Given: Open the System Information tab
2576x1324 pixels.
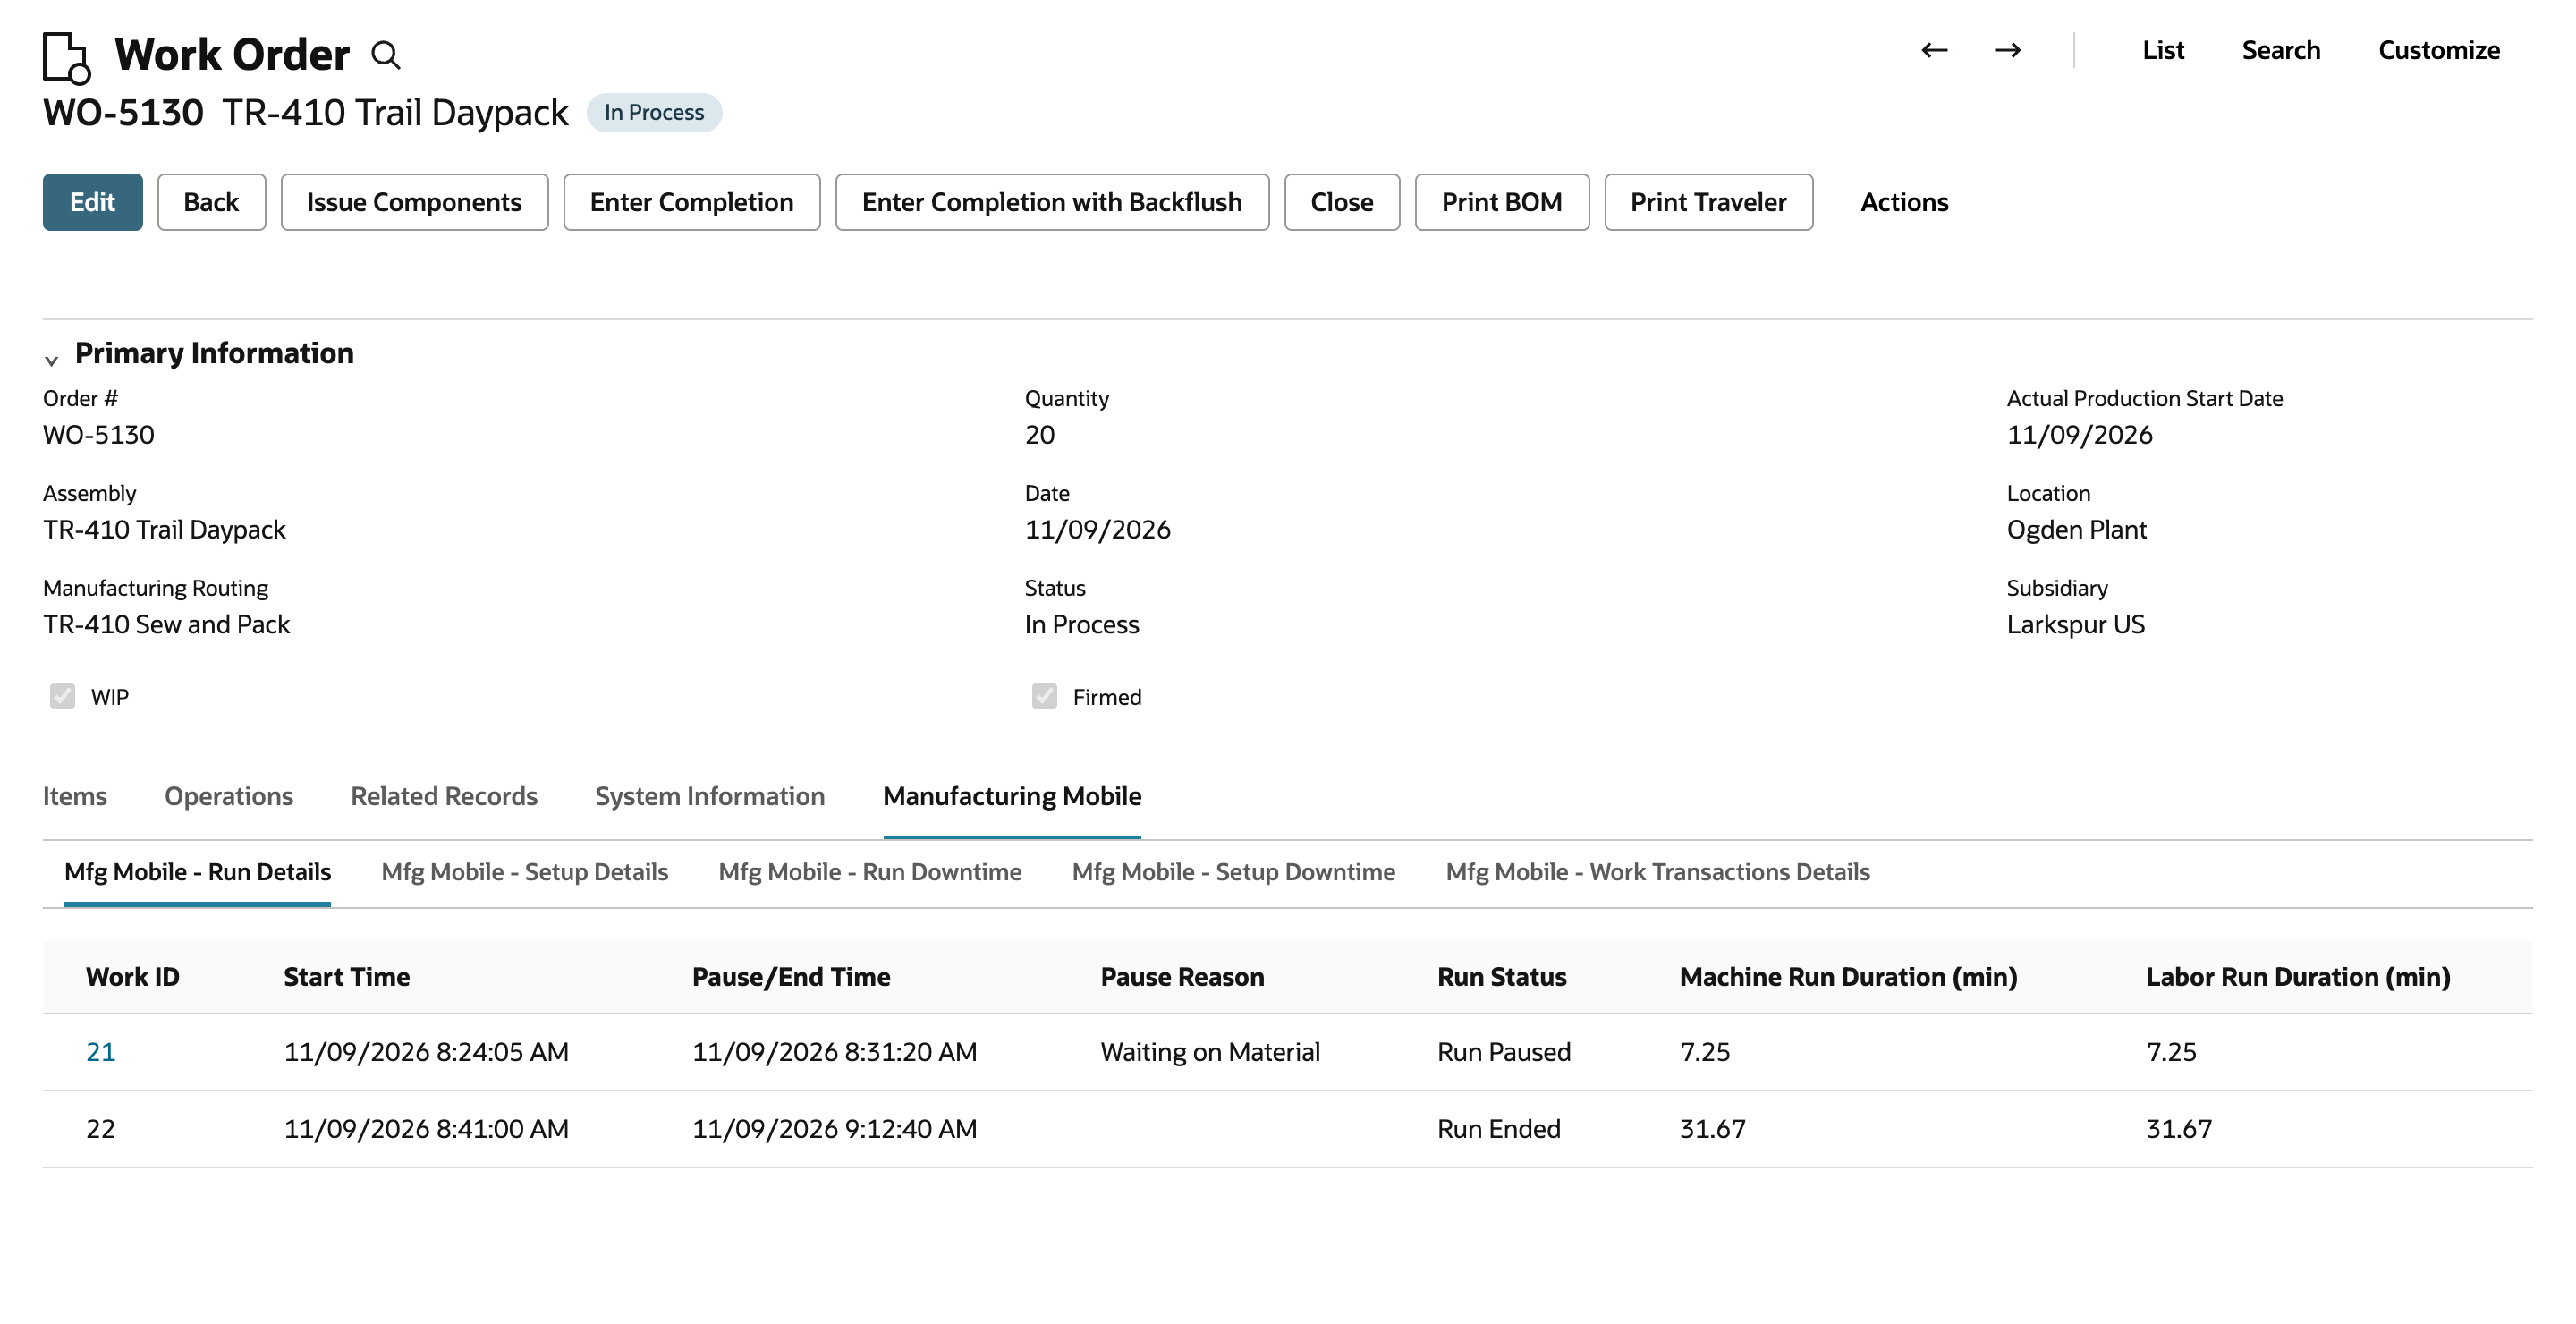Looking at the screenshot, I should (710, 796).
